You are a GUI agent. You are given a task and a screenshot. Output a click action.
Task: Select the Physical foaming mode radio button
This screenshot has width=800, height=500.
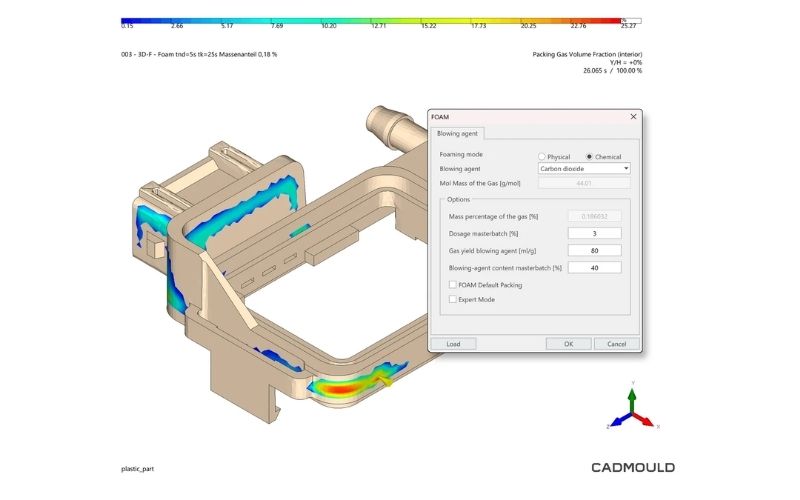pos(542,157)
